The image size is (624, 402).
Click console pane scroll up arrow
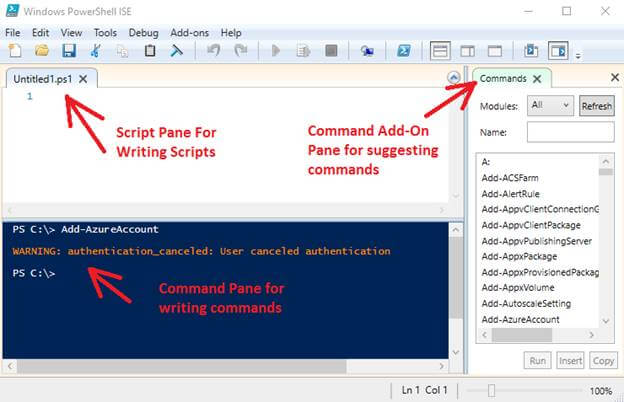[456, 230]
